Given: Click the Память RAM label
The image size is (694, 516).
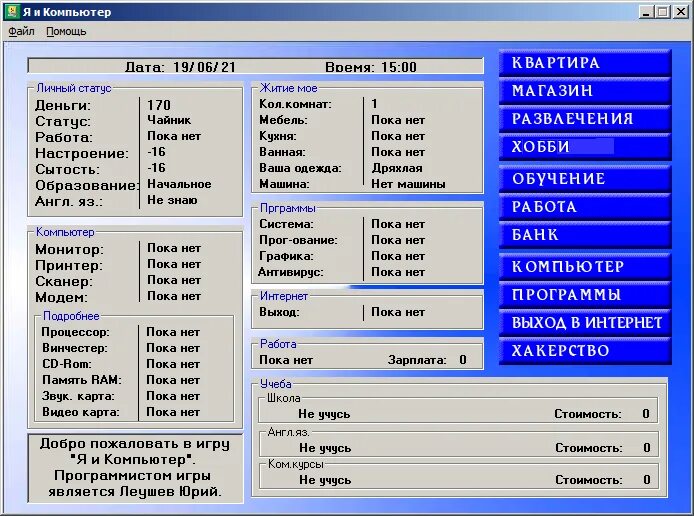Looking at the screenshot, I should pyautogui.click(x=82, y=380).
